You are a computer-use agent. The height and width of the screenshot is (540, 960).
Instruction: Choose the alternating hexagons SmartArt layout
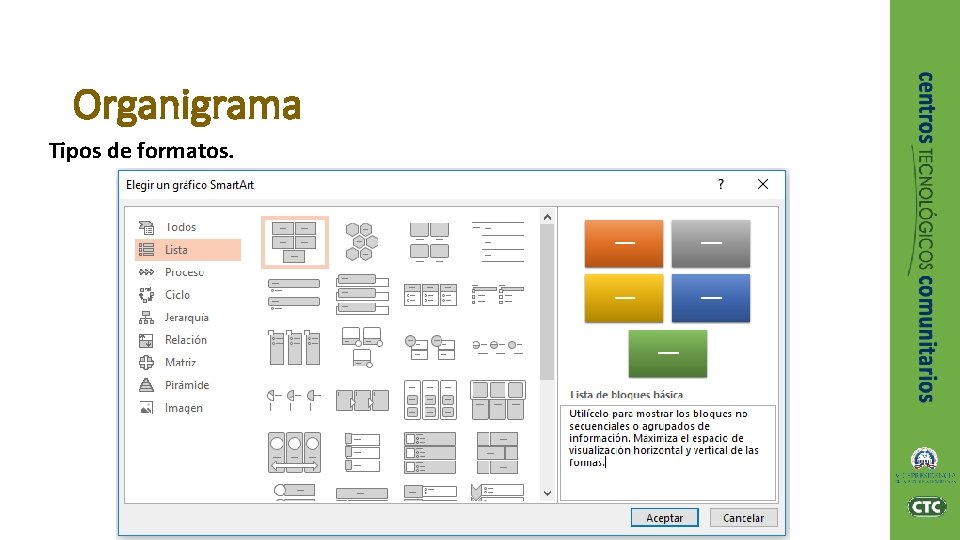point(362,242)
